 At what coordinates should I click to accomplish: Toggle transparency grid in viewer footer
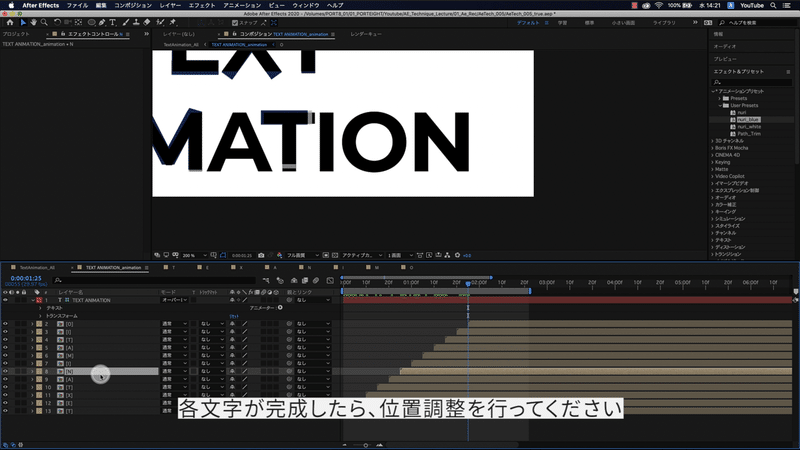pyautogui.click(x=335, y=255)
